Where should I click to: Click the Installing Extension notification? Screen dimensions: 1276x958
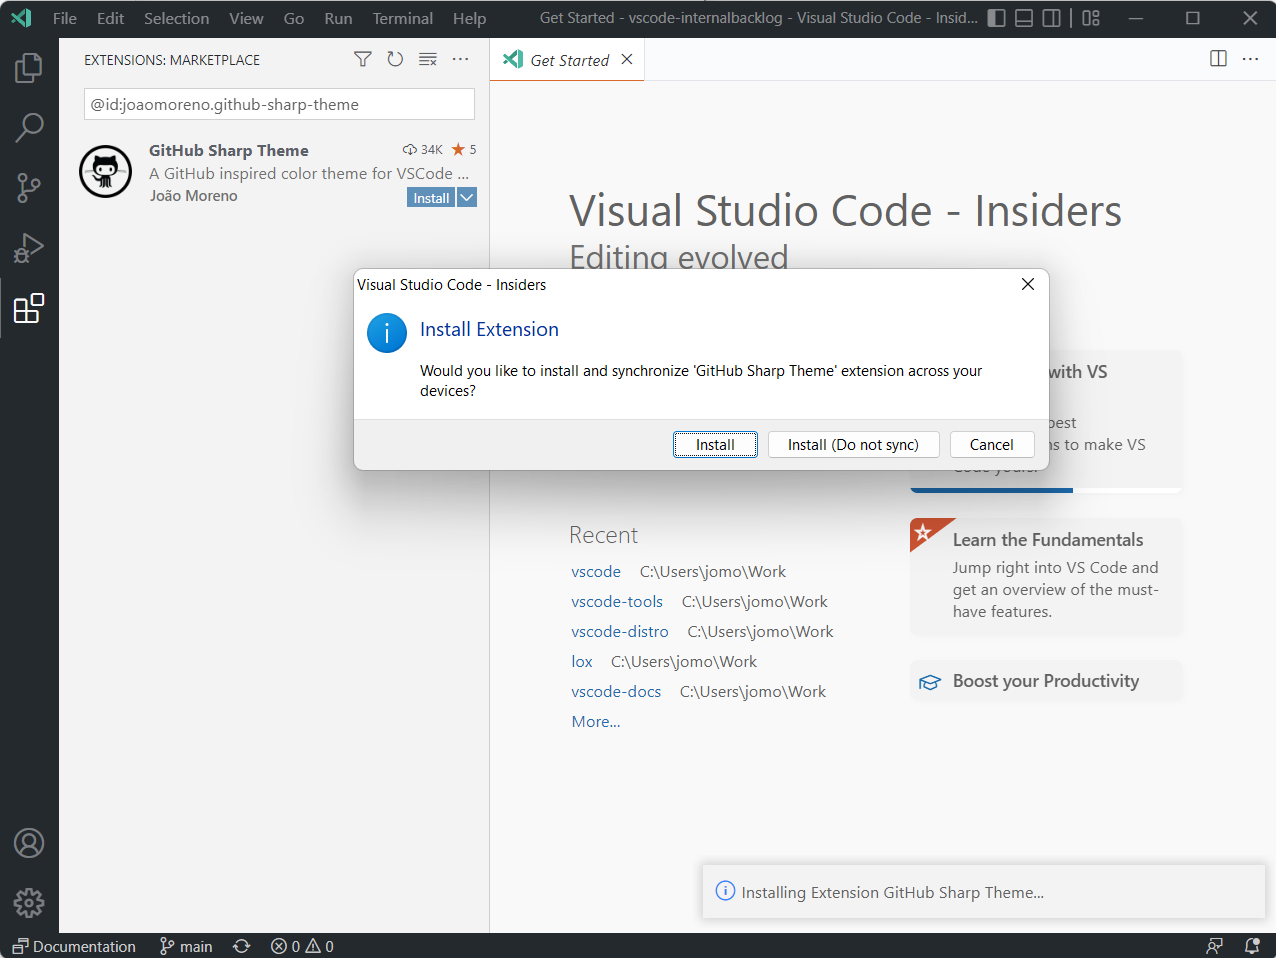(984, 892)
